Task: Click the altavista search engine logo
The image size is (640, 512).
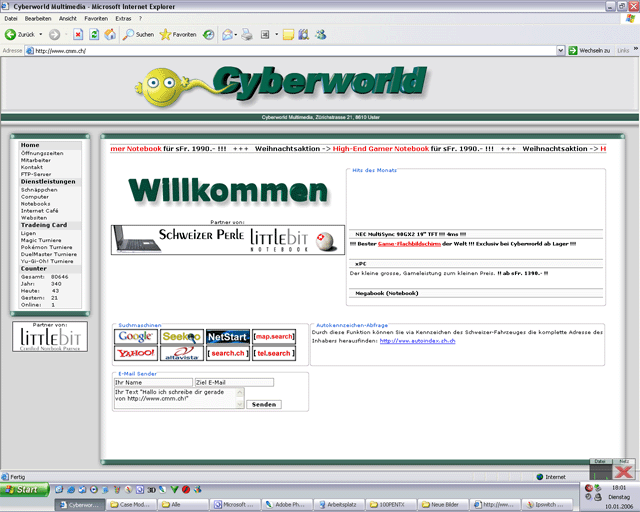Action: [182, 353]
